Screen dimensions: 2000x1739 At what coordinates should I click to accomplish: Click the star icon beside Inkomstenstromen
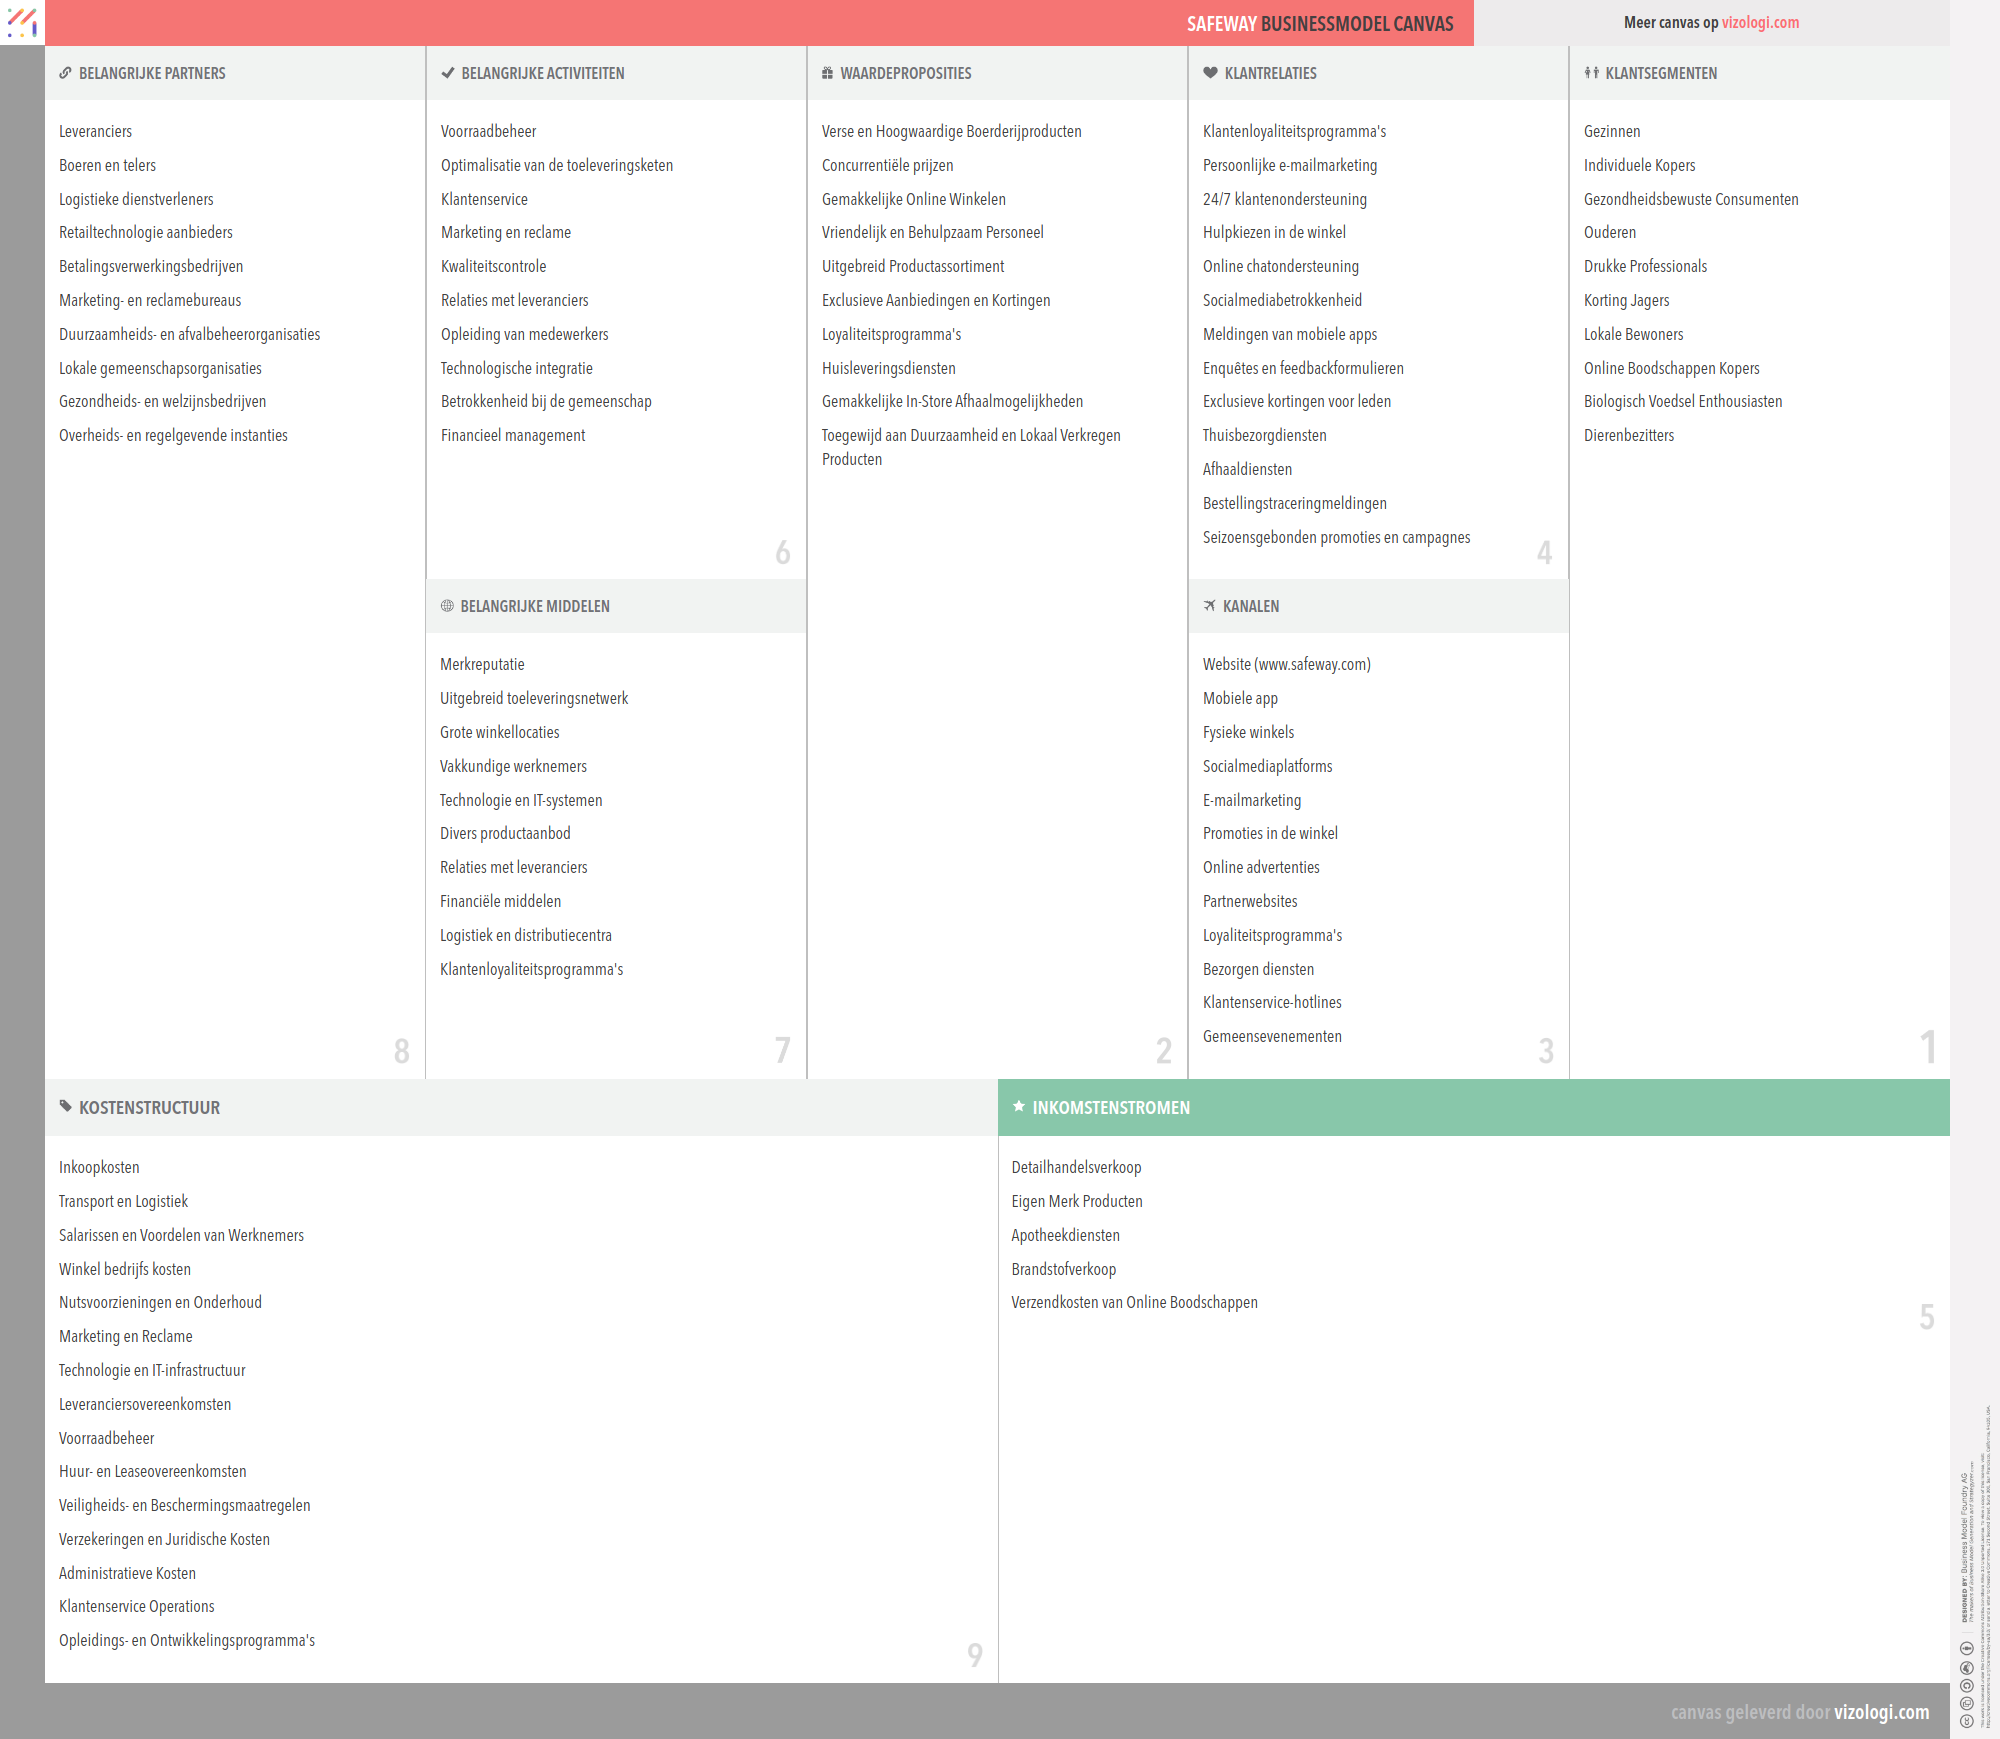click(x=1018, y=1106)
